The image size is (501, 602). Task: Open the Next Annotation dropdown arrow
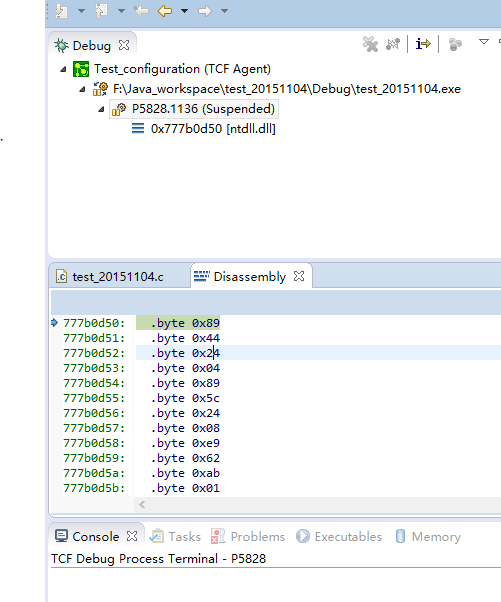point(81,11)
